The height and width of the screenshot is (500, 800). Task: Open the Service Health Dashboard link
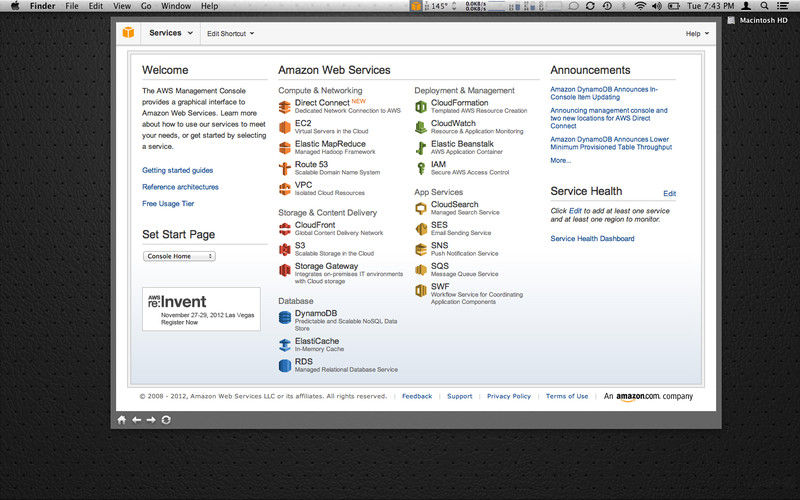pos(592,238)
